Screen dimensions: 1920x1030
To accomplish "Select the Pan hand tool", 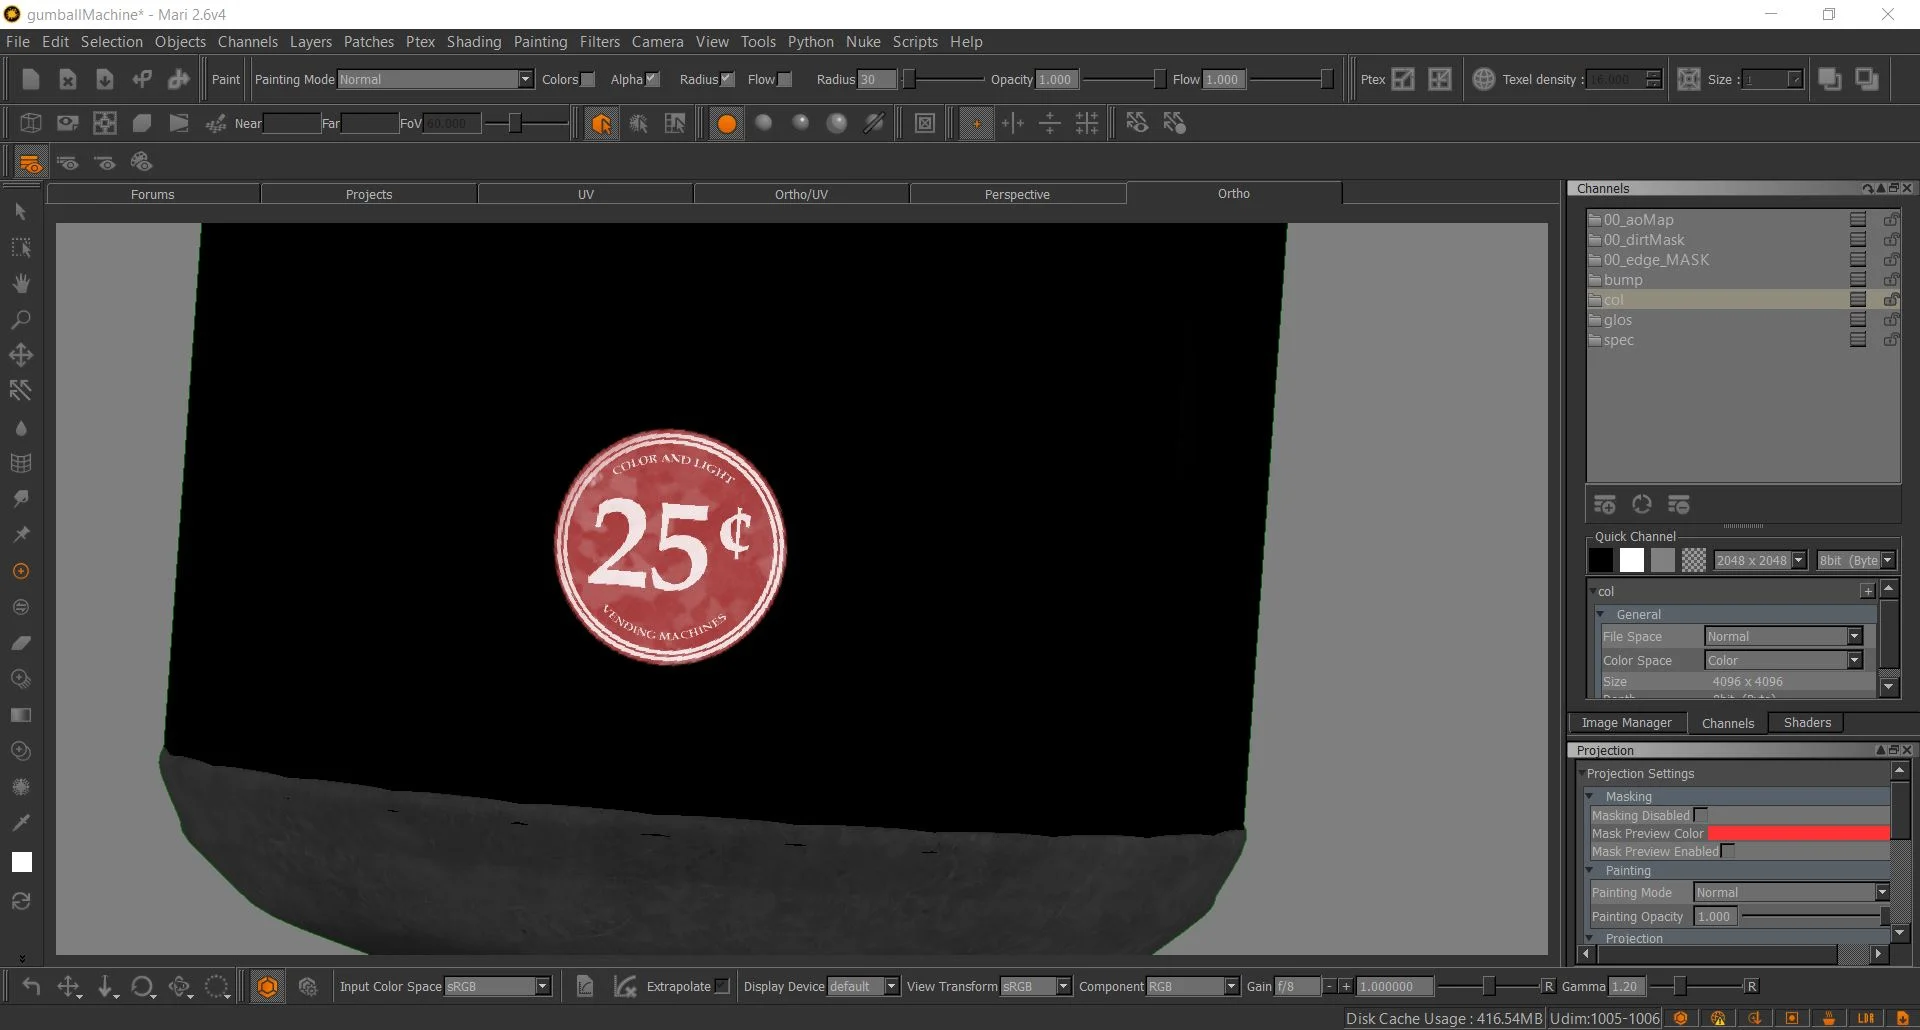I will [20, 283].
